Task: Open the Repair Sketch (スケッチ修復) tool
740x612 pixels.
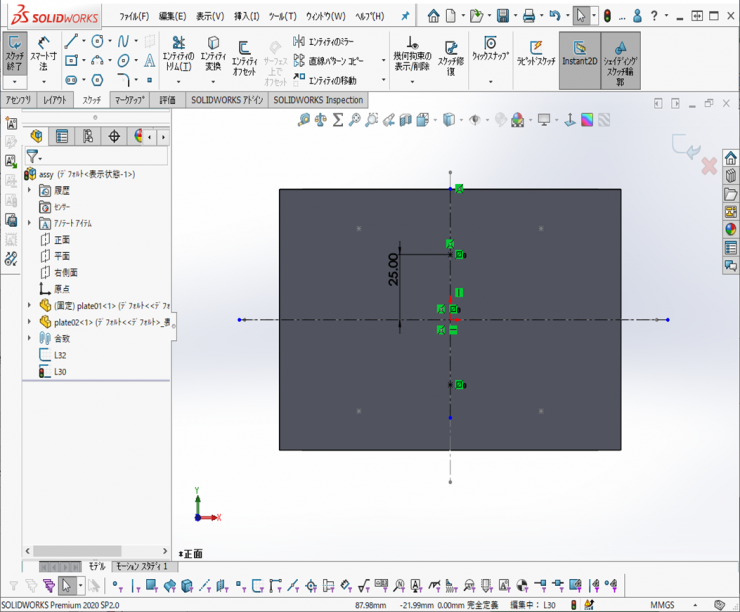Action: pos(450,55)
